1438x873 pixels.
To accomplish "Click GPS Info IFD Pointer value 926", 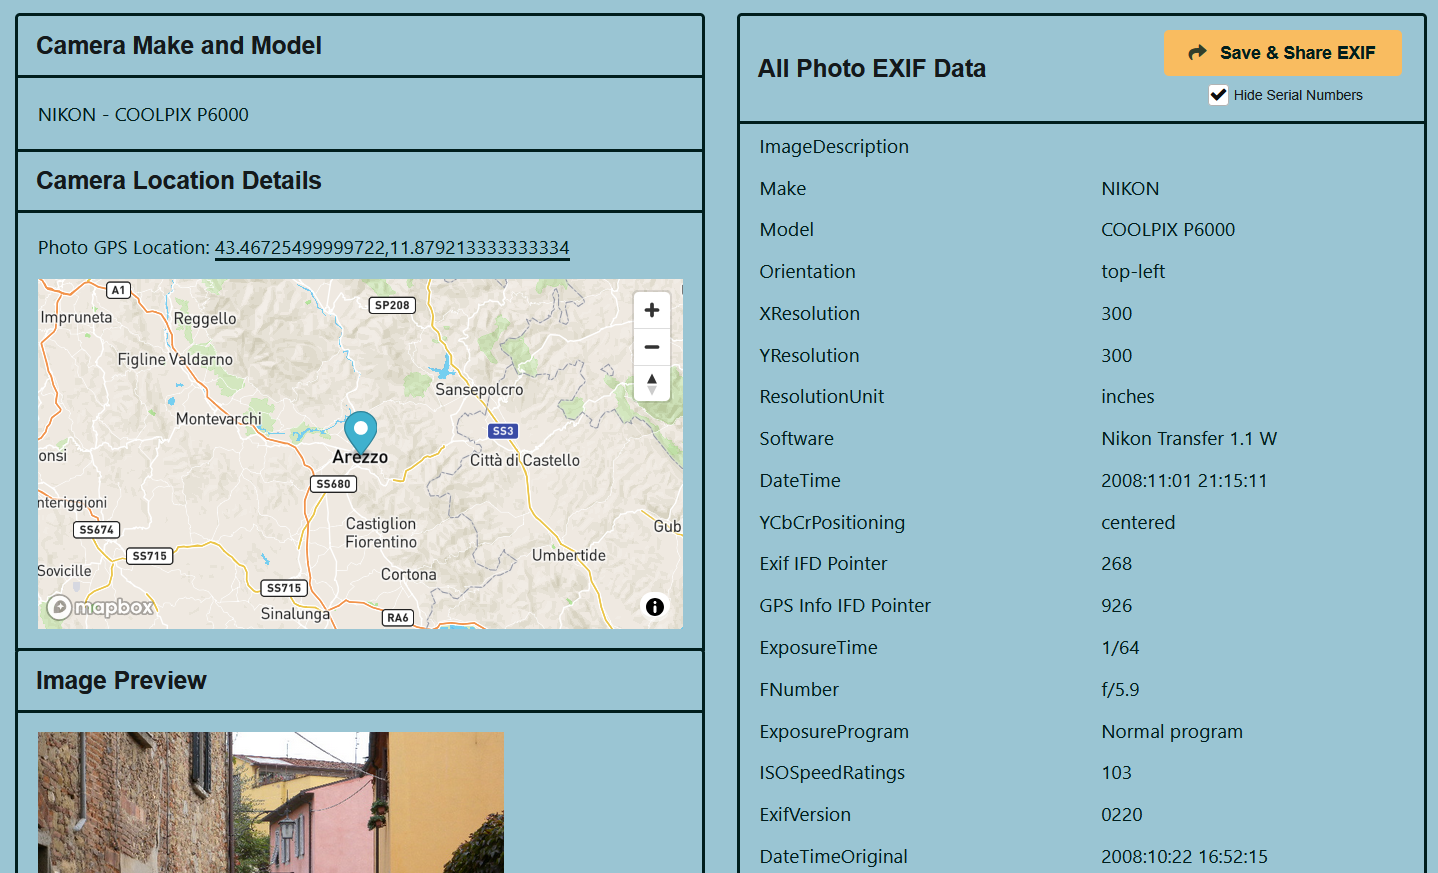I will pyautogui.click(x=1117, y=606).
